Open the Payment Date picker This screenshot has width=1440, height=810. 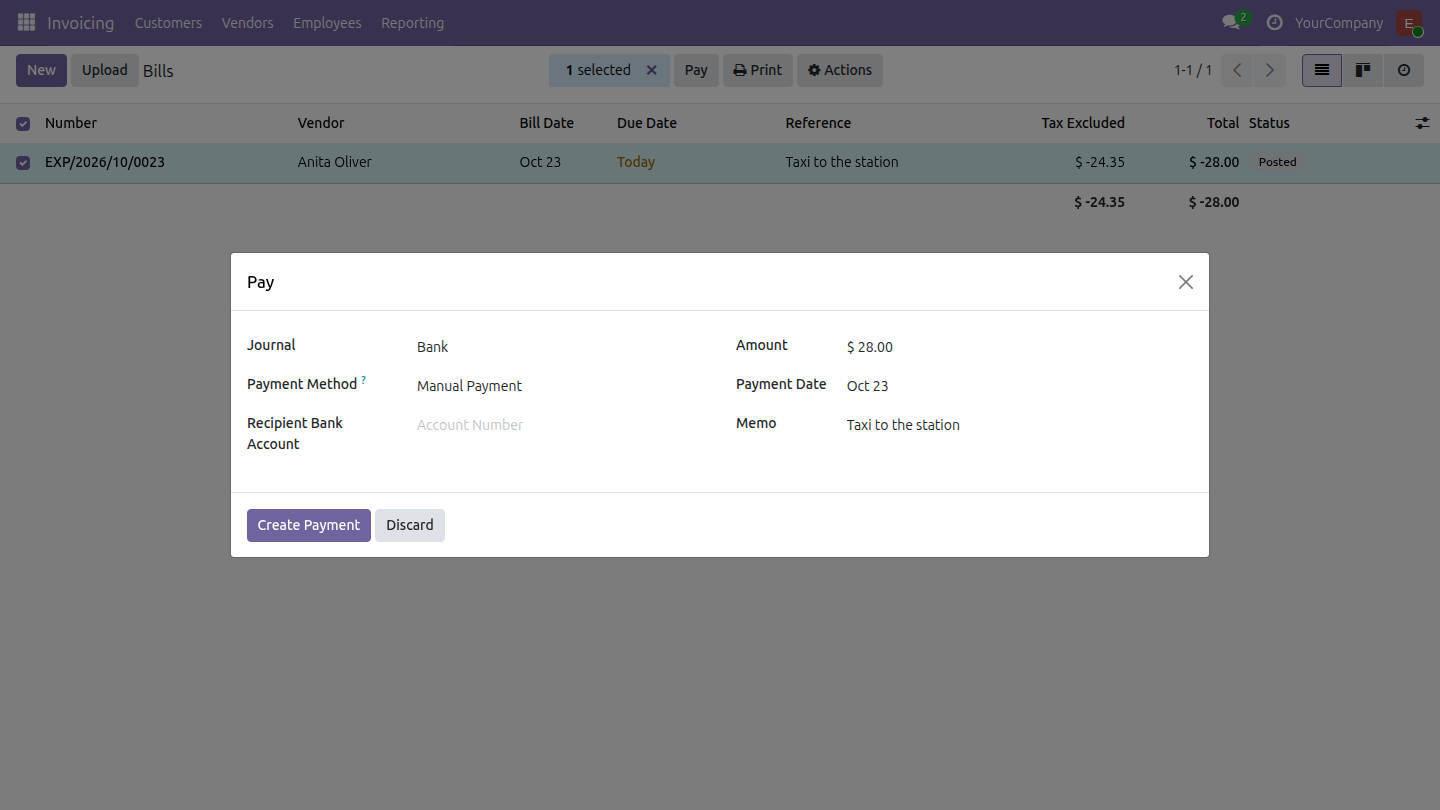(x=1019, y=386)
